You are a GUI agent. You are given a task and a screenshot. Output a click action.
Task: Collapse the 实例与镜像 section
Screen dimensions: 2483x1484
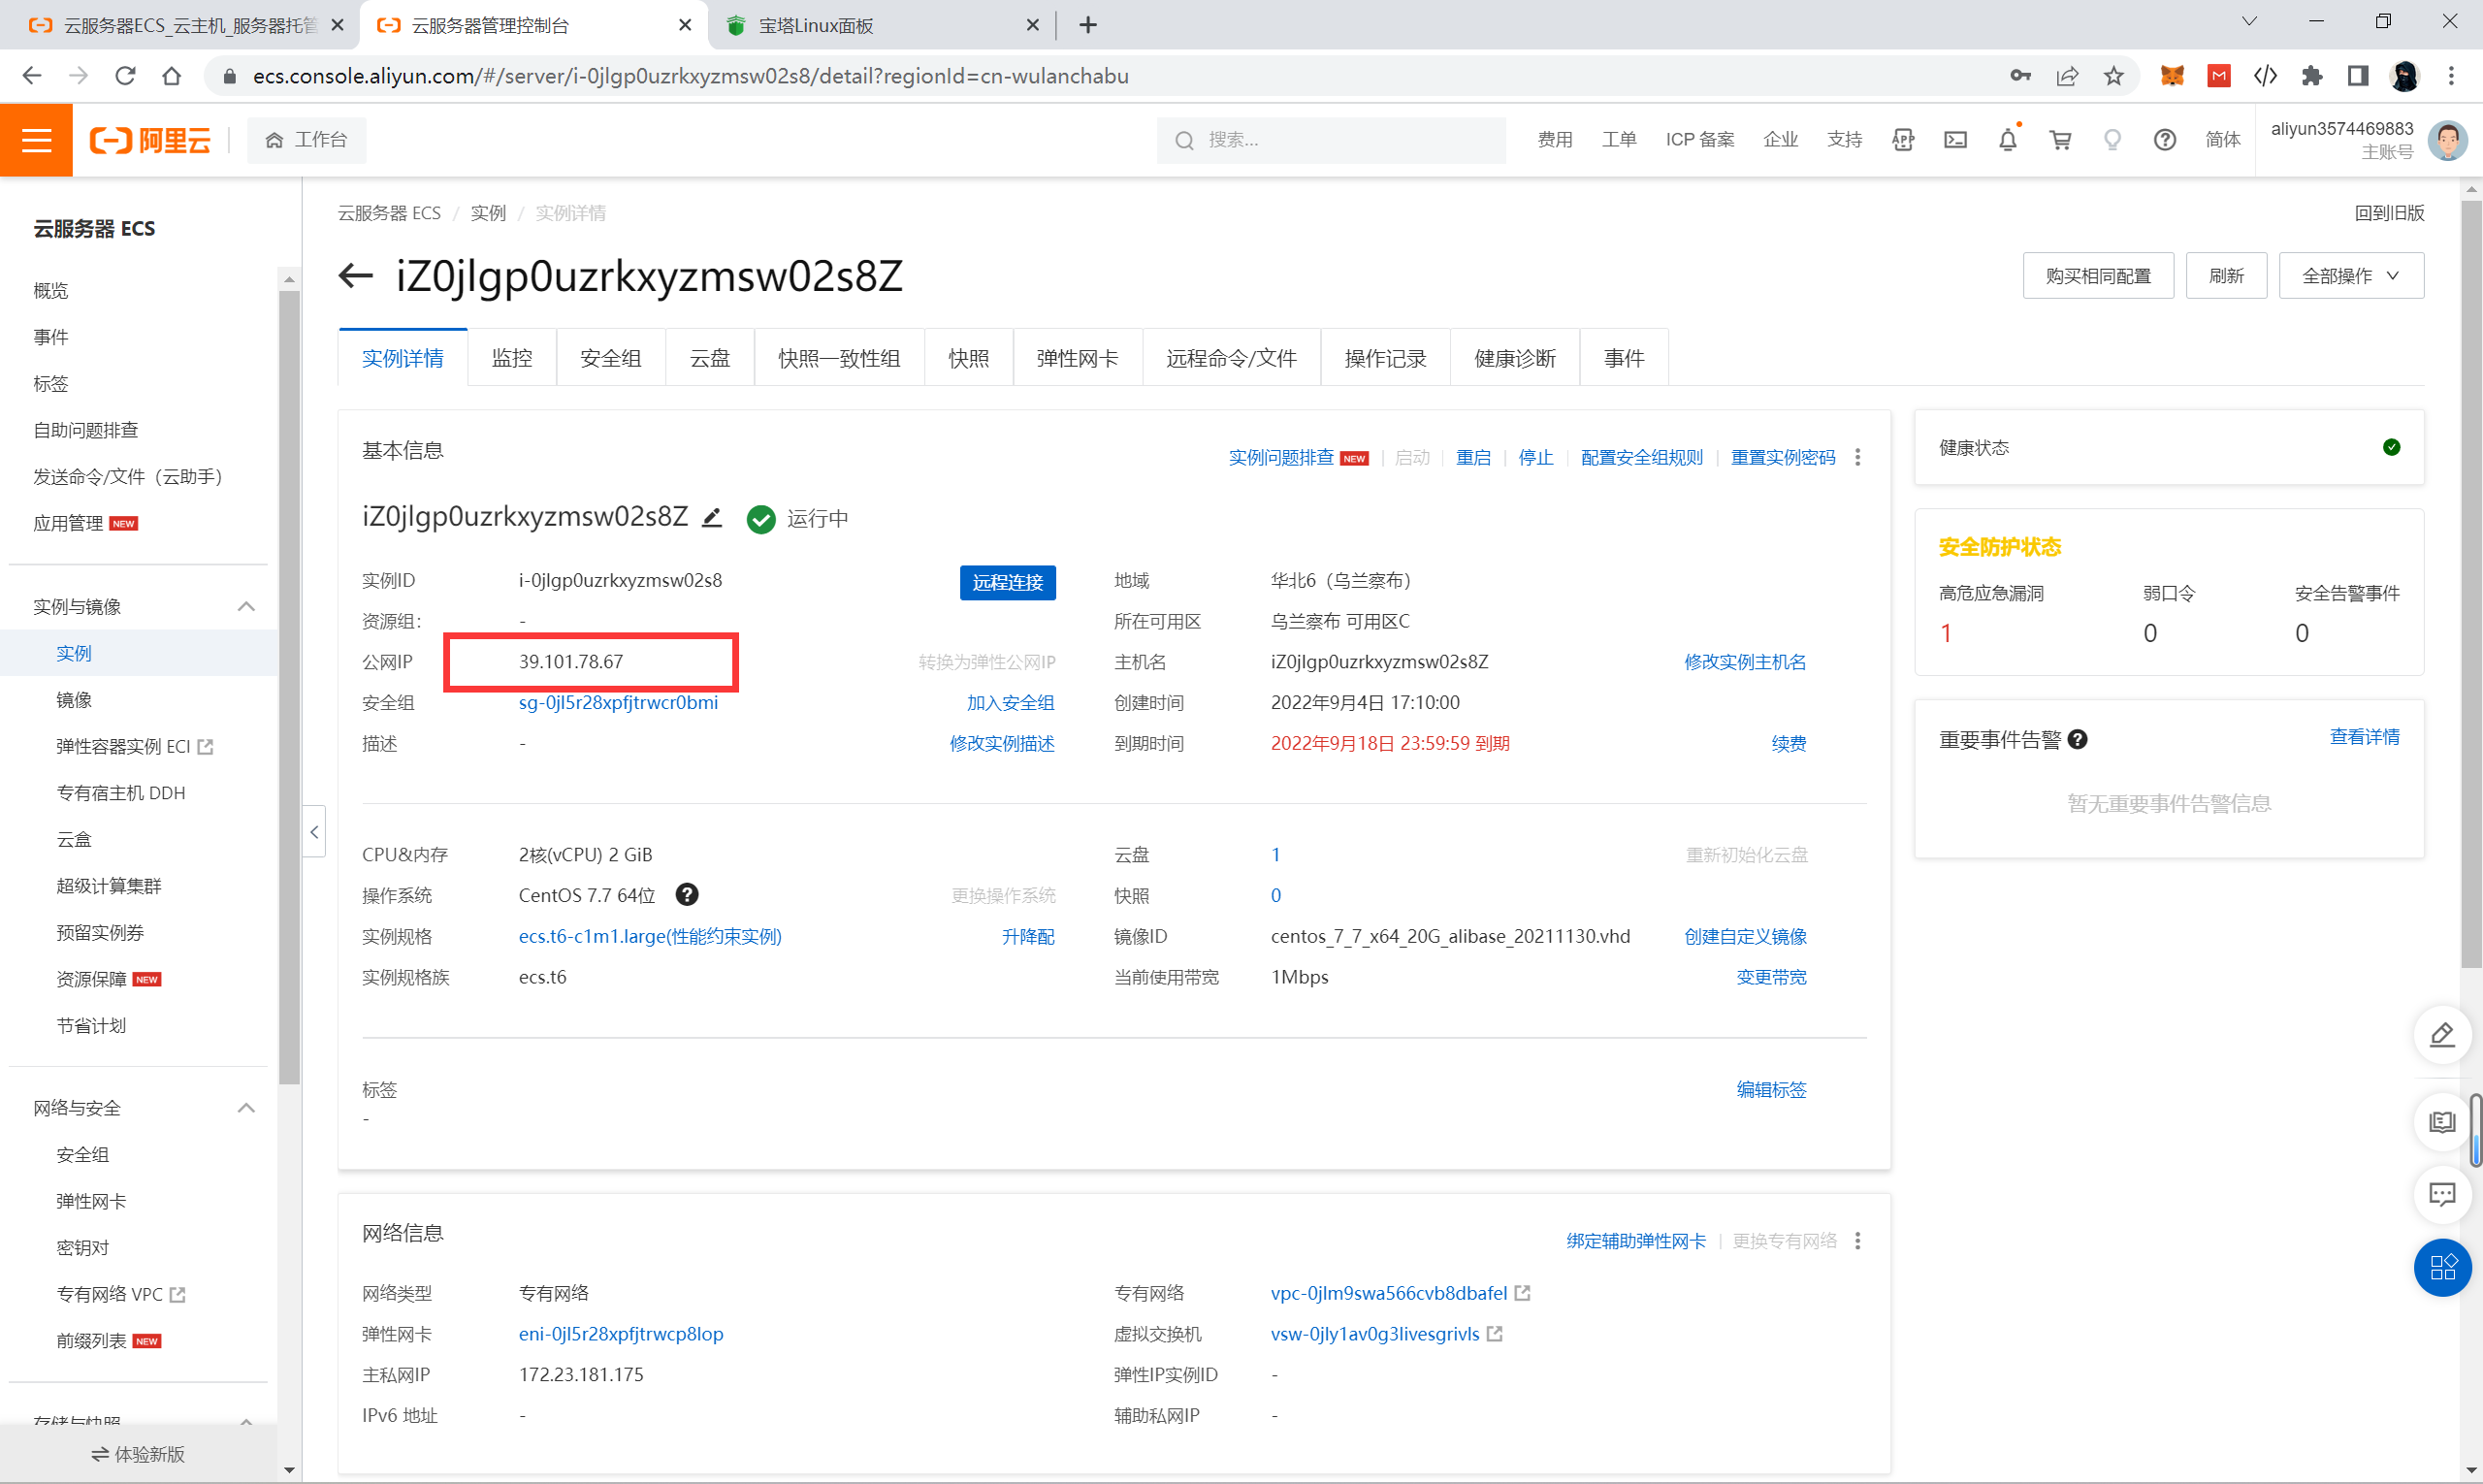[x=246, y=606]
